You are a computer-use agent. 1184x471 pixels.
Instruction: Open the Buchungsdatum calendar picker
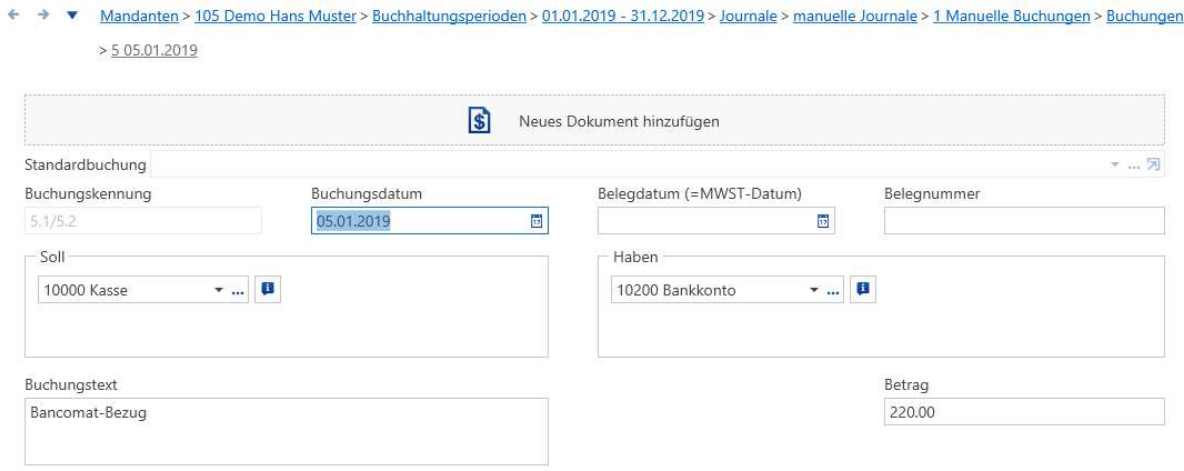coord(537,221)
